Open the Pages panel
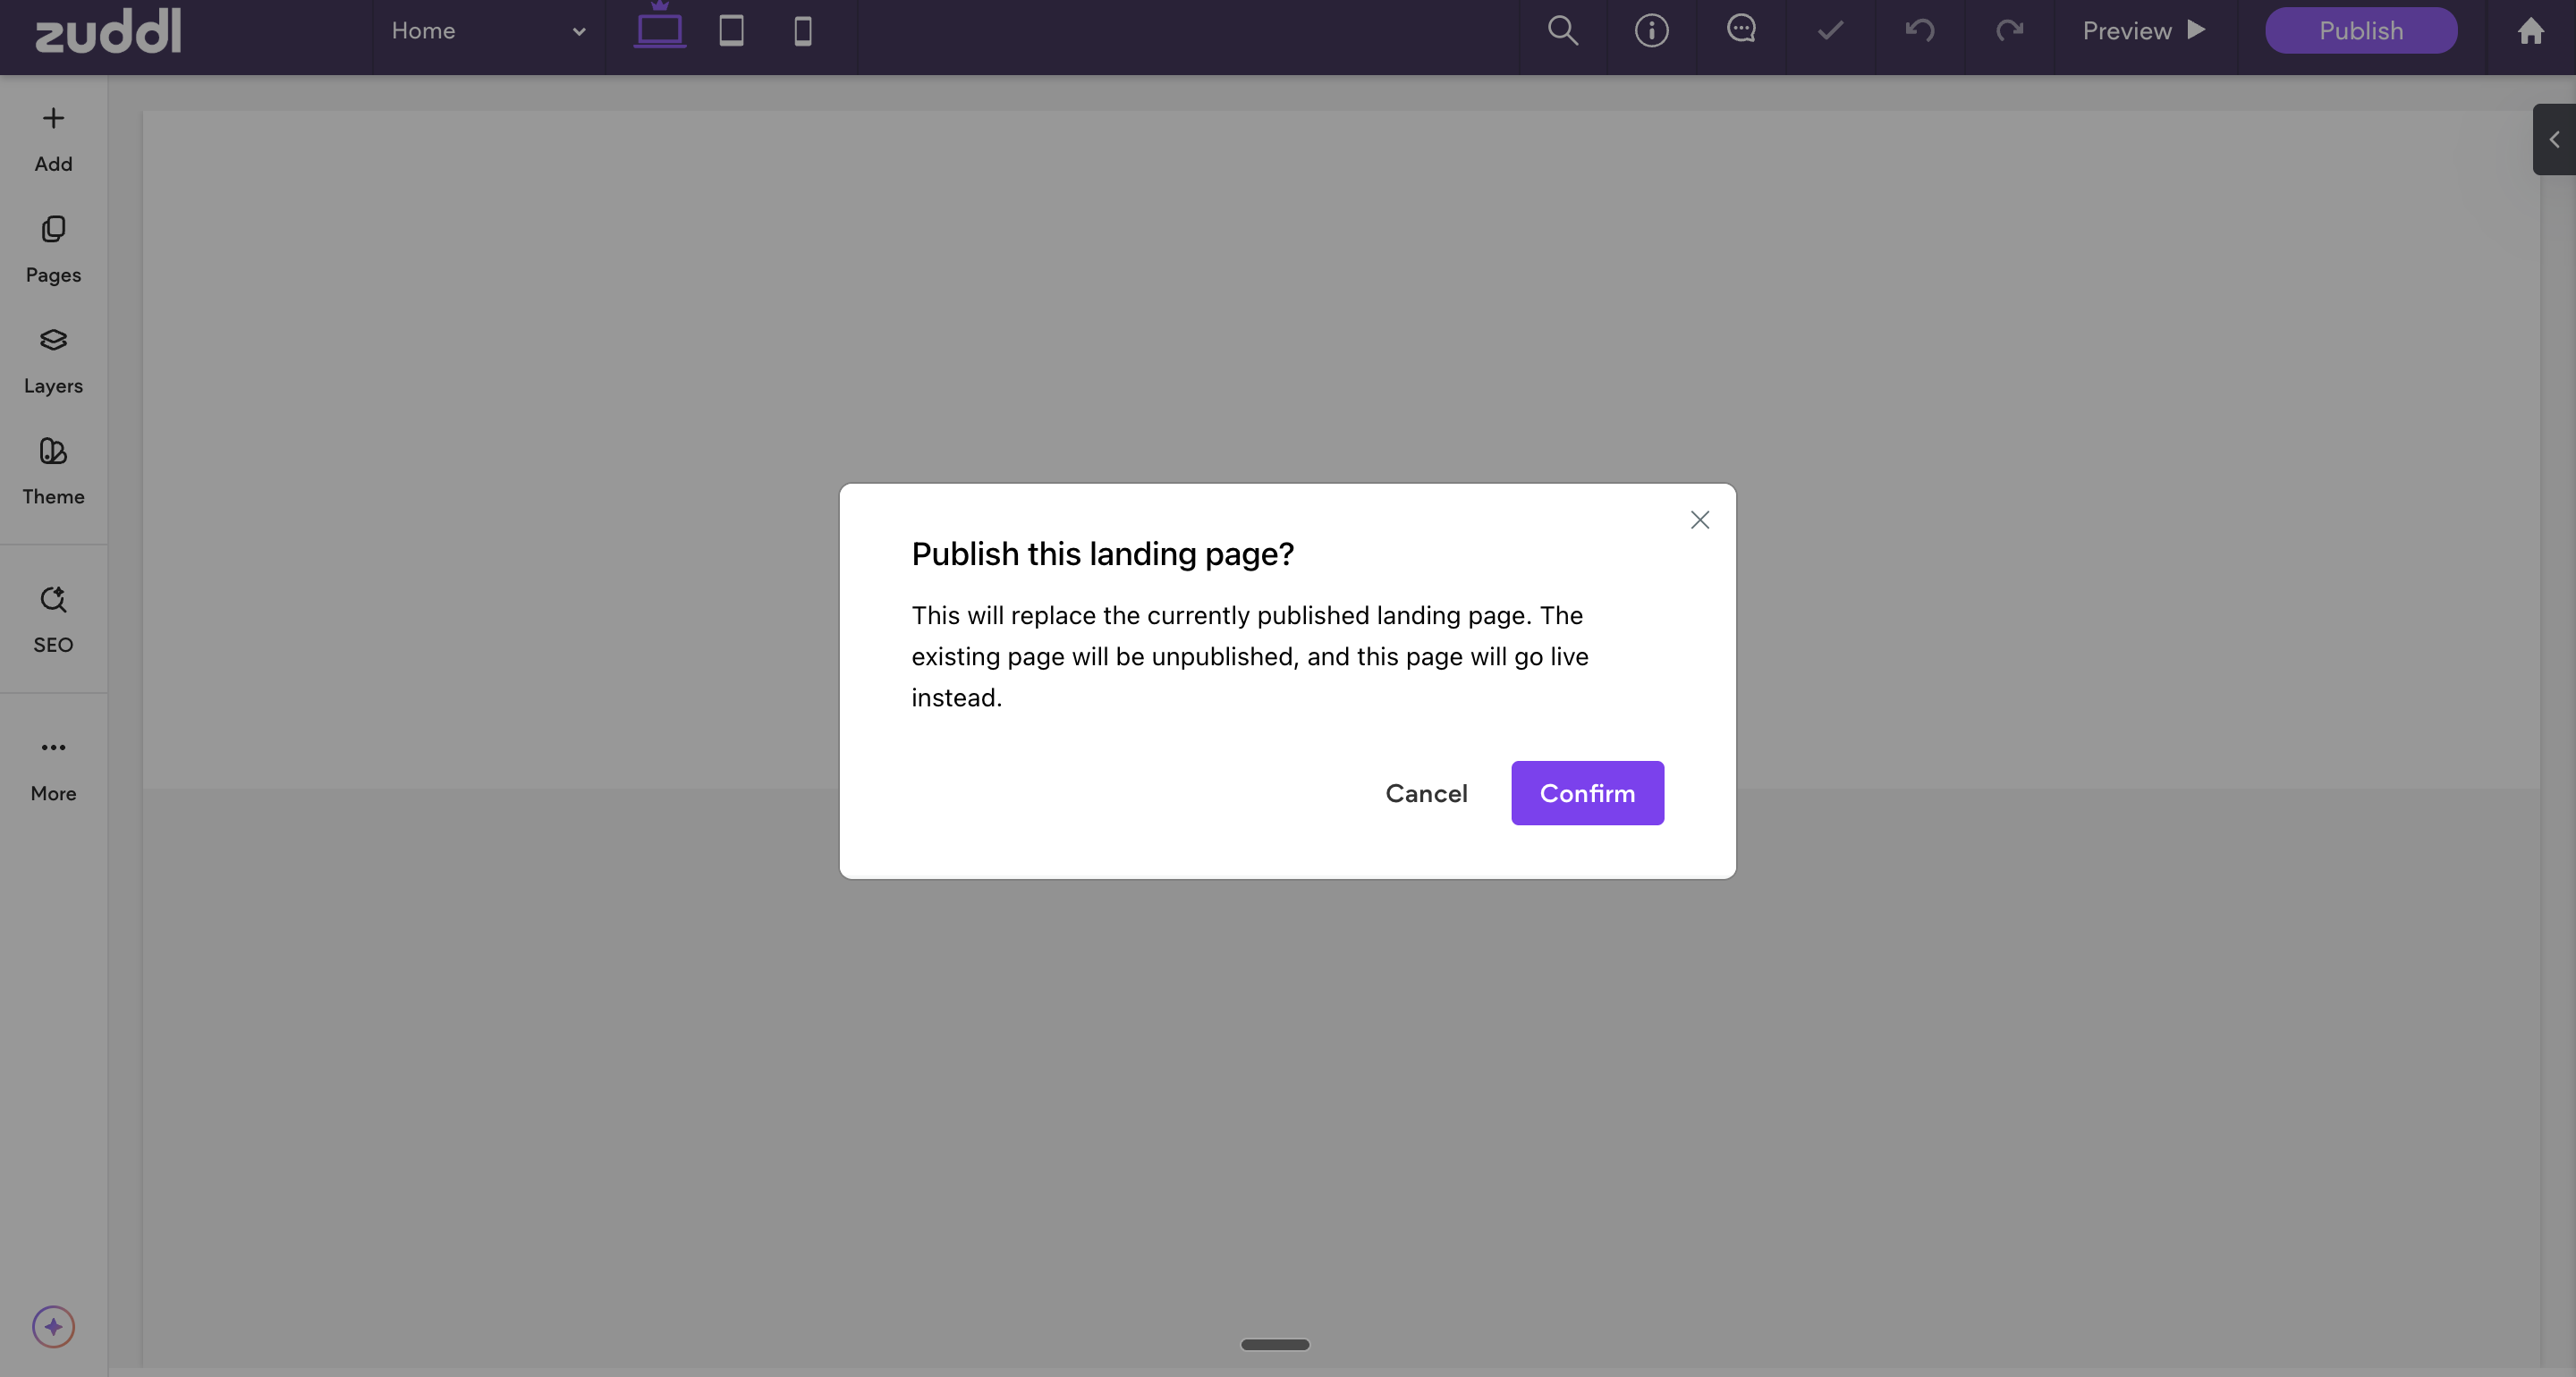This screenshot has height=1377, width=2576. coord(53,249)
